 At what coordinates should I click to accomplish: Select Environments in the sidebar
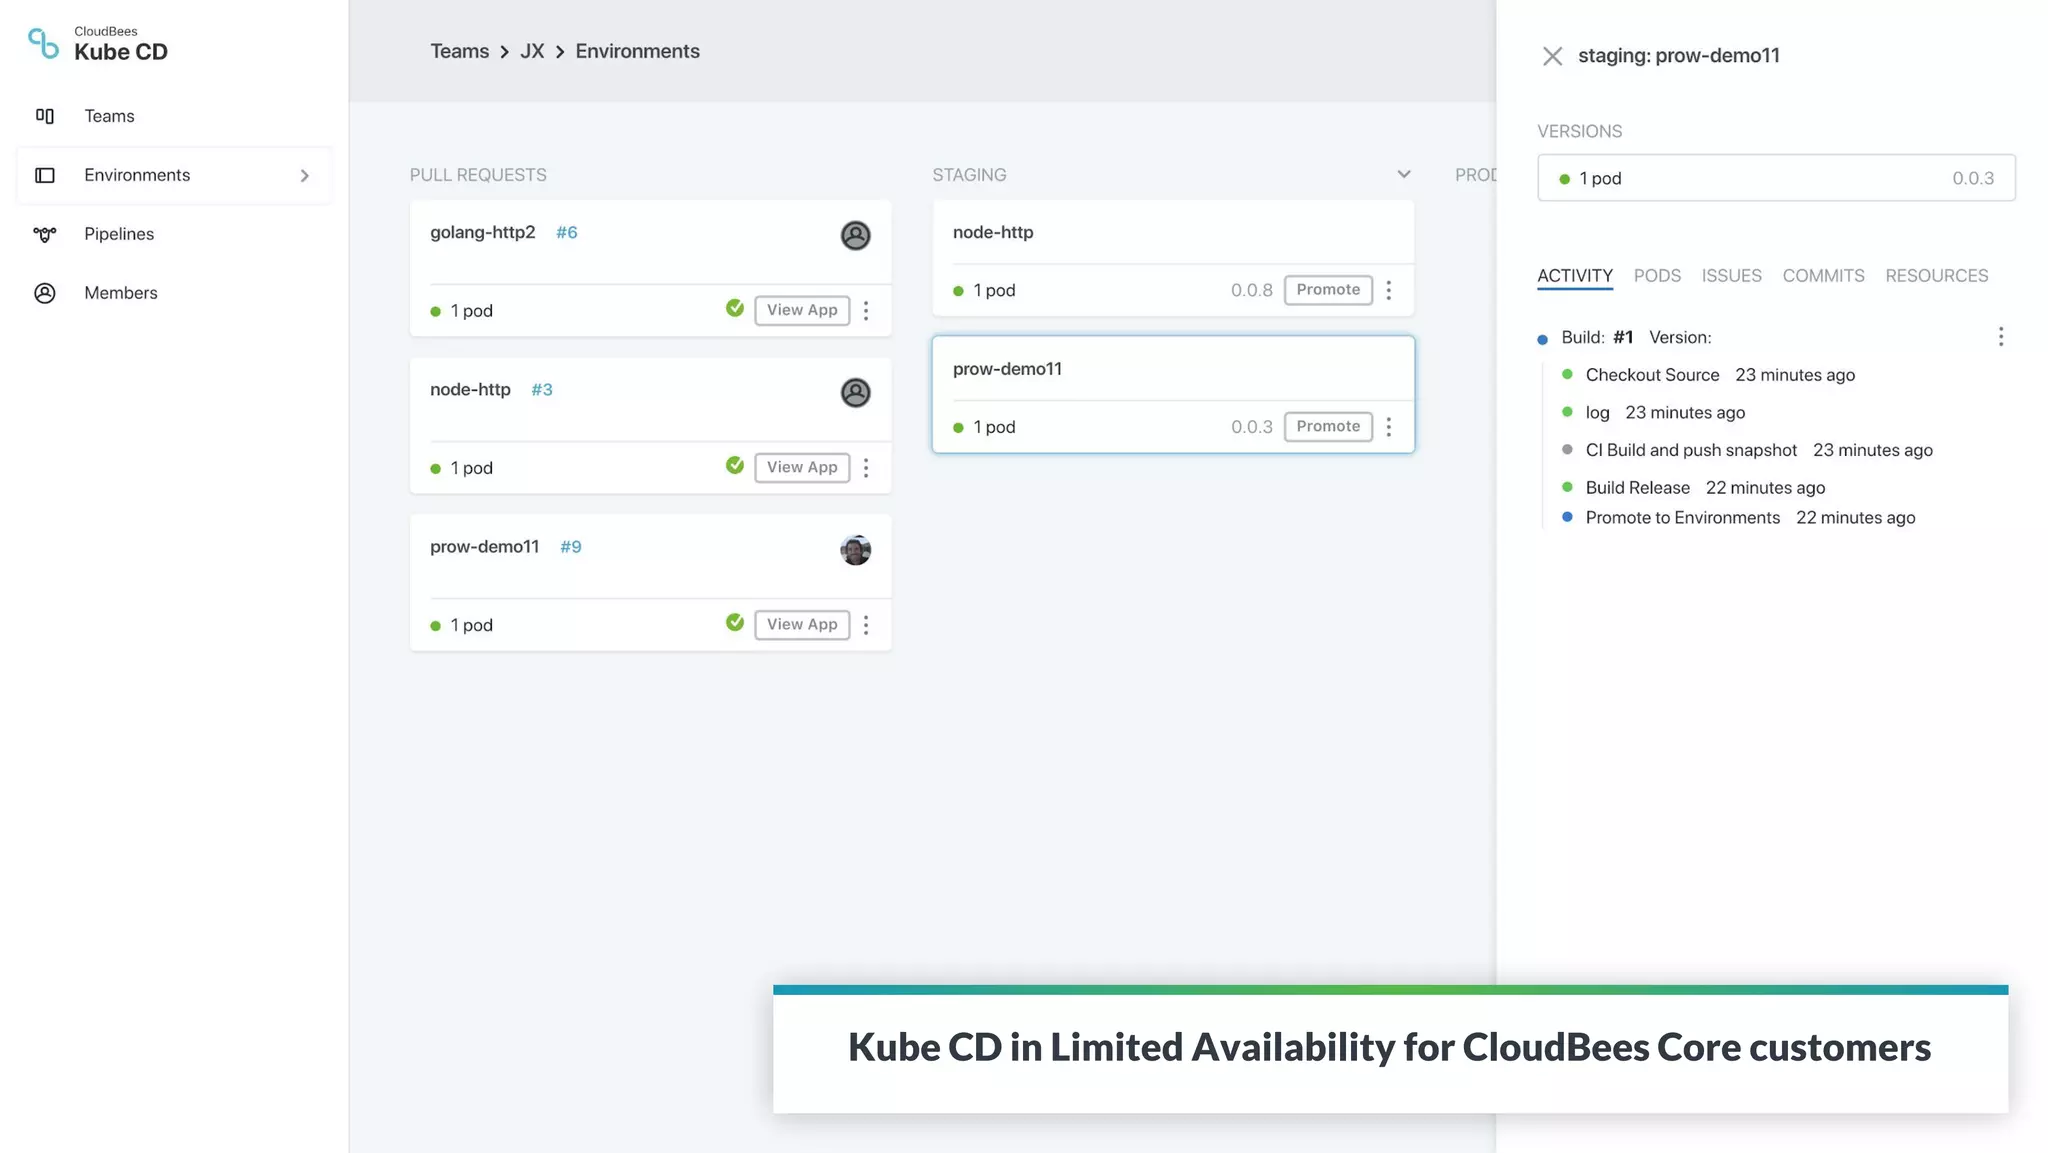174,175
